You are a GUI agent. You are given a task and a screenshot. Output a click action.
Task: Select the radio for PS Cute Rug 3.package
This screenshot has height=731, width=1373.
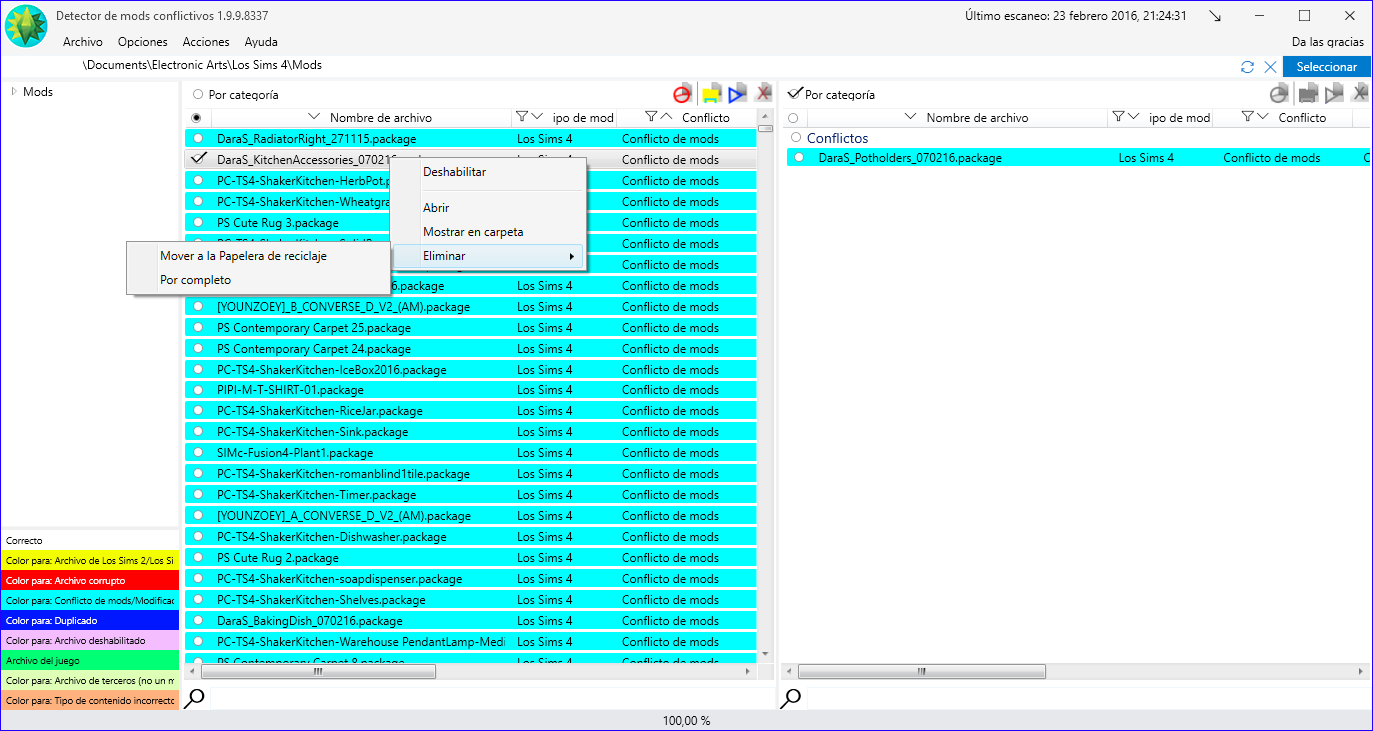tap(198, 223)
